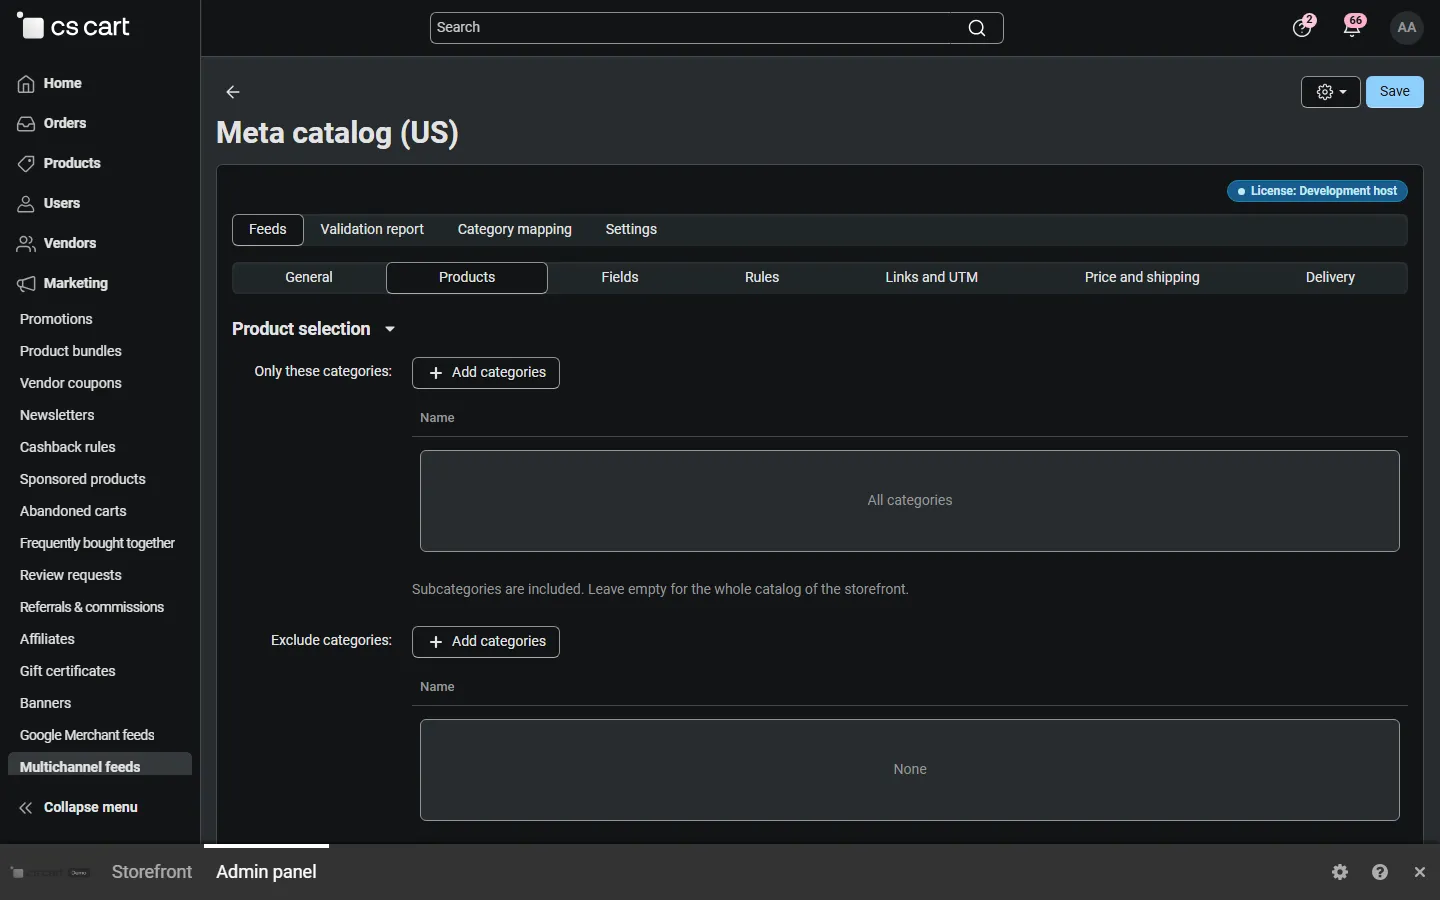Viewport: 1440px width, 900px height.
Task: Open Abandoned carts
Action: click(x=73, y=512)
